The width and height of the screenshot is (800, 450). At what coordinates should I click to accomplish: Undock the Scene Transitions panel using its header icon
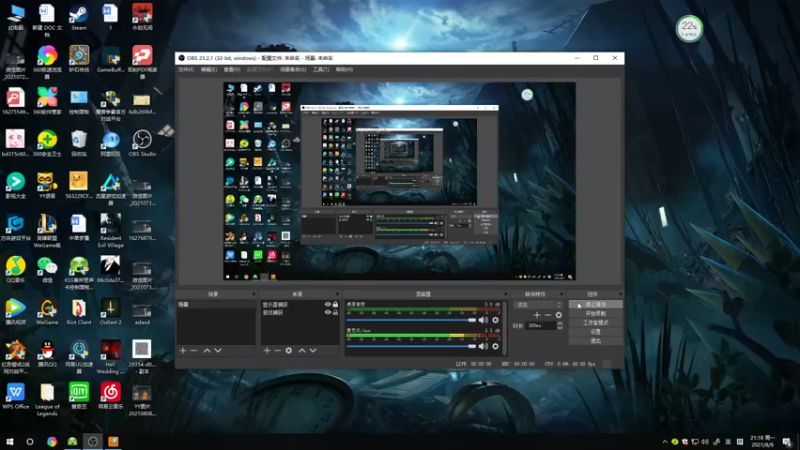[x=561, y=294]
